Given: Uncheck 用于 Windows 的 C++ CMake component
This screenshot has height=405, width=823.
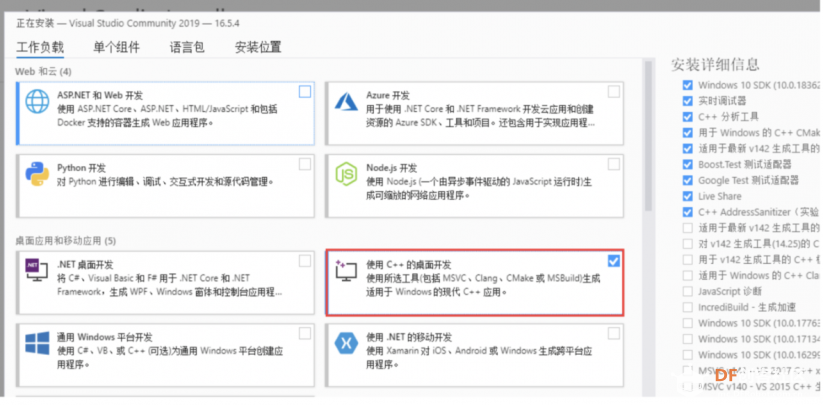Looking at the screenshot, I should (x=688, y=133).
